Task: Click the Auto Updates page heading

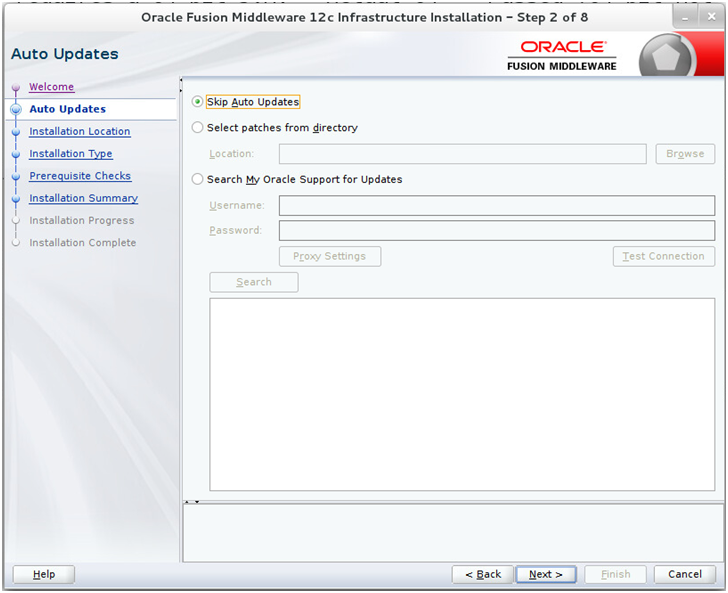Action: click(x=65, y=54)
